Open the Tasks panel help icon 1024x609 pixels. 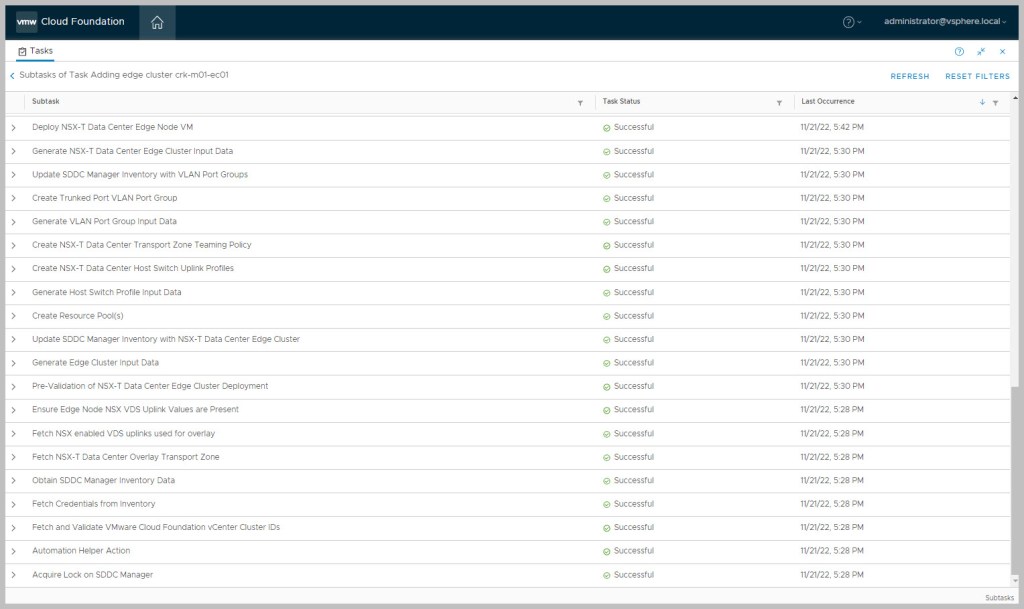[x=959, y=51]
